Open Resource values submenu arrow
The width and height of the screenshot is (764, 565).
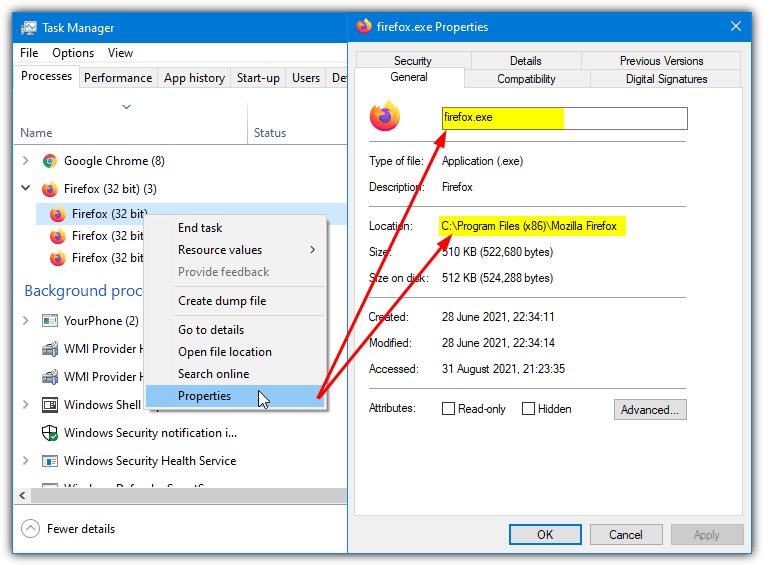(x=313, y=250)
